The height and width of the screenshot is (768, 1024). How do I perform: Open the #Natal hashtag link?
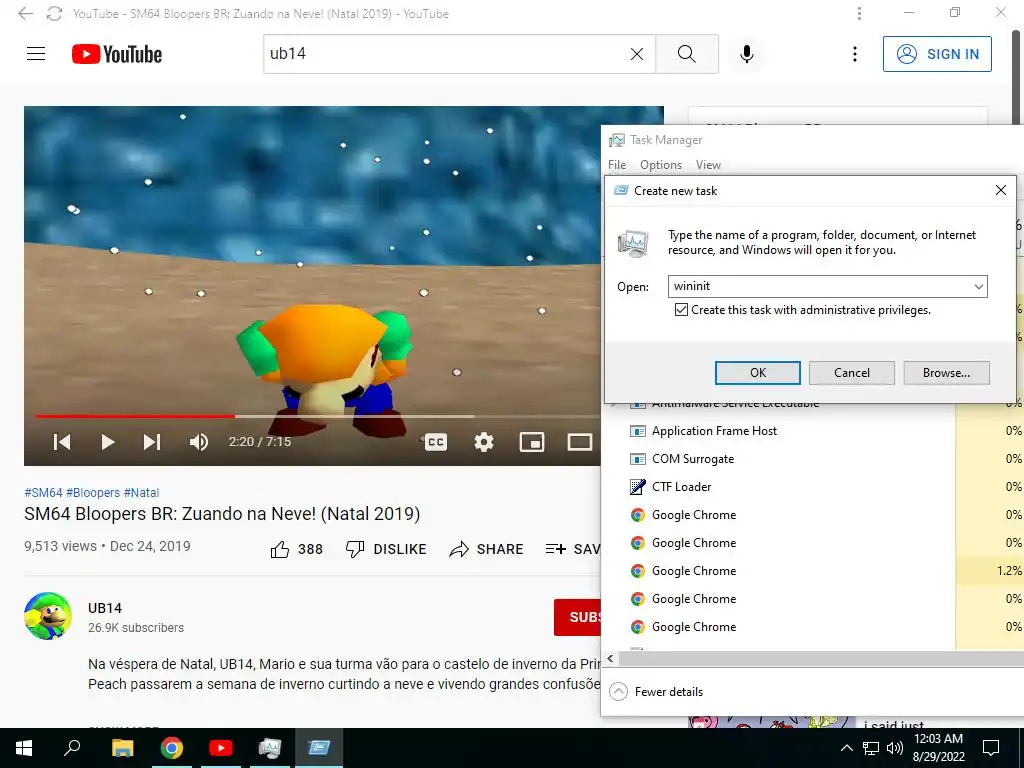tap(141, 492)
